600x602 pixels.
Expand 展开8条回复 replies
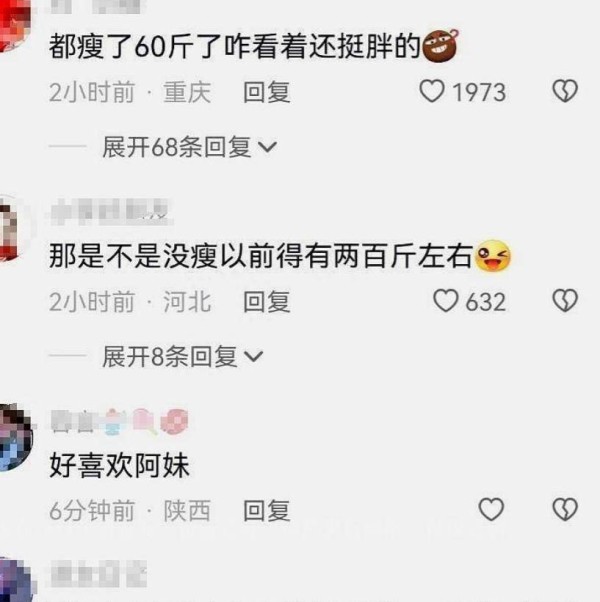click(x=183, y=356)
